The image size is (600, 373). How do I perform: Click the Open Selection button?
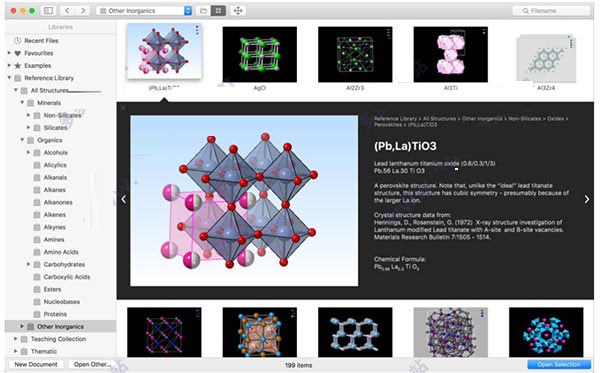coord(559,365)
